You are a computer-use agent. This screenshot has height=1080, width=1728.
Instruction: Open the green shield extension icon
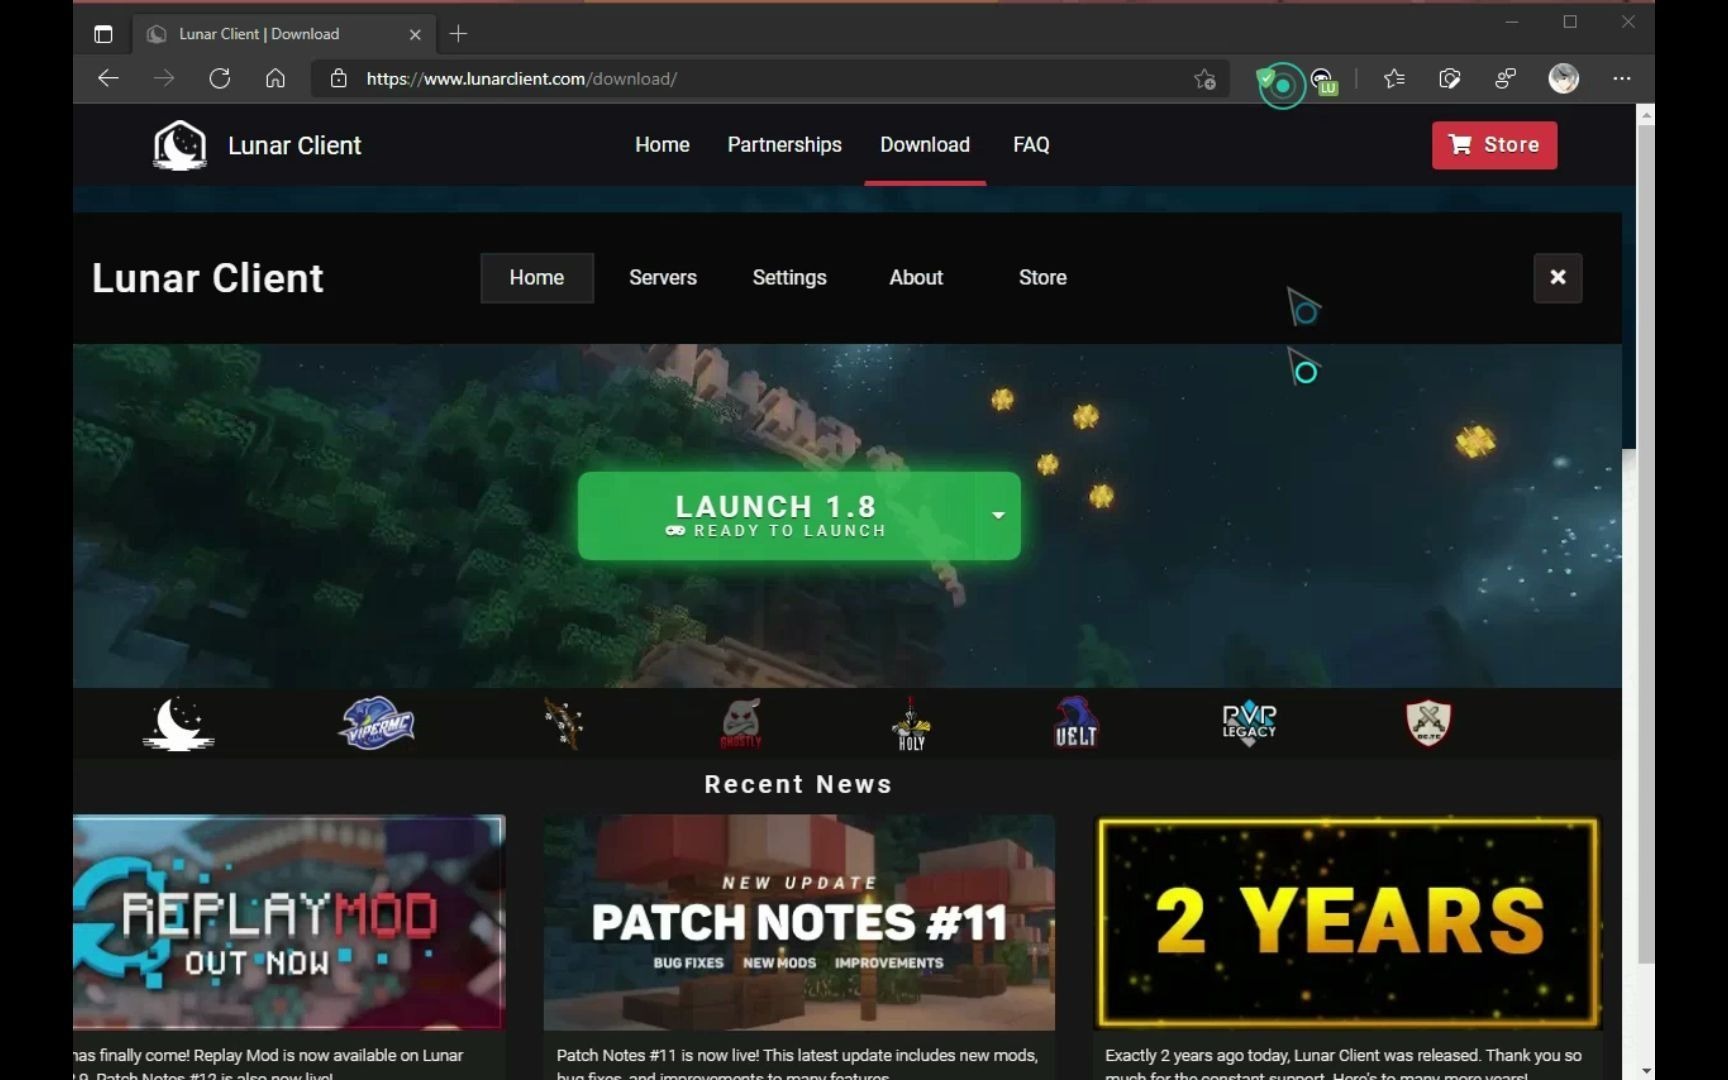click(1268, 78)
